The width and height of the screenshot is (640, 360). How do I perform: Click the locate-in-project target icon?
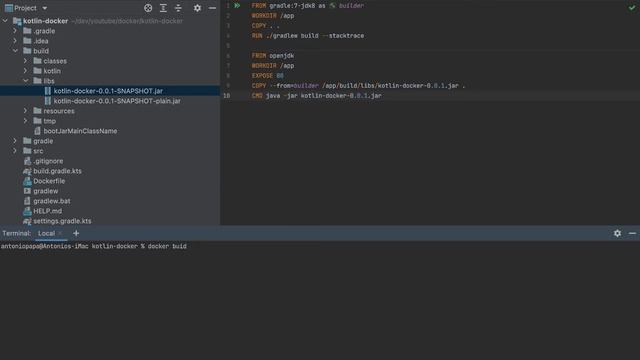click(x=148, y=8)
